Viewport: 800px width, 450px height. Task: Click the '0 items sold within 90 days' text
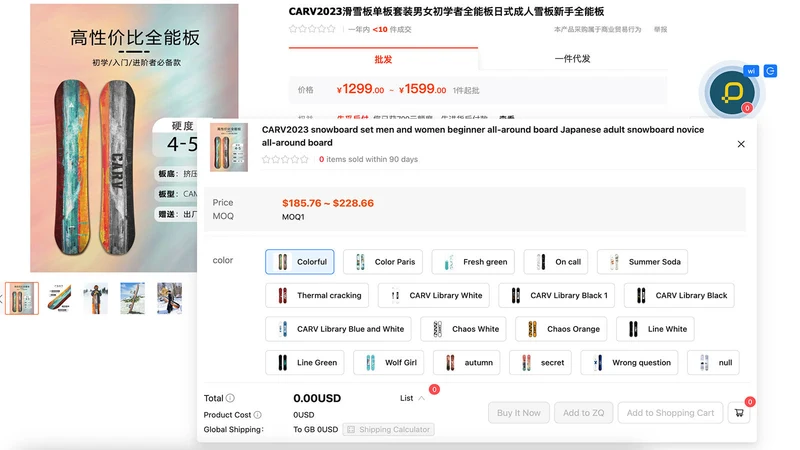pyautogui.click(x=368, y=159)
